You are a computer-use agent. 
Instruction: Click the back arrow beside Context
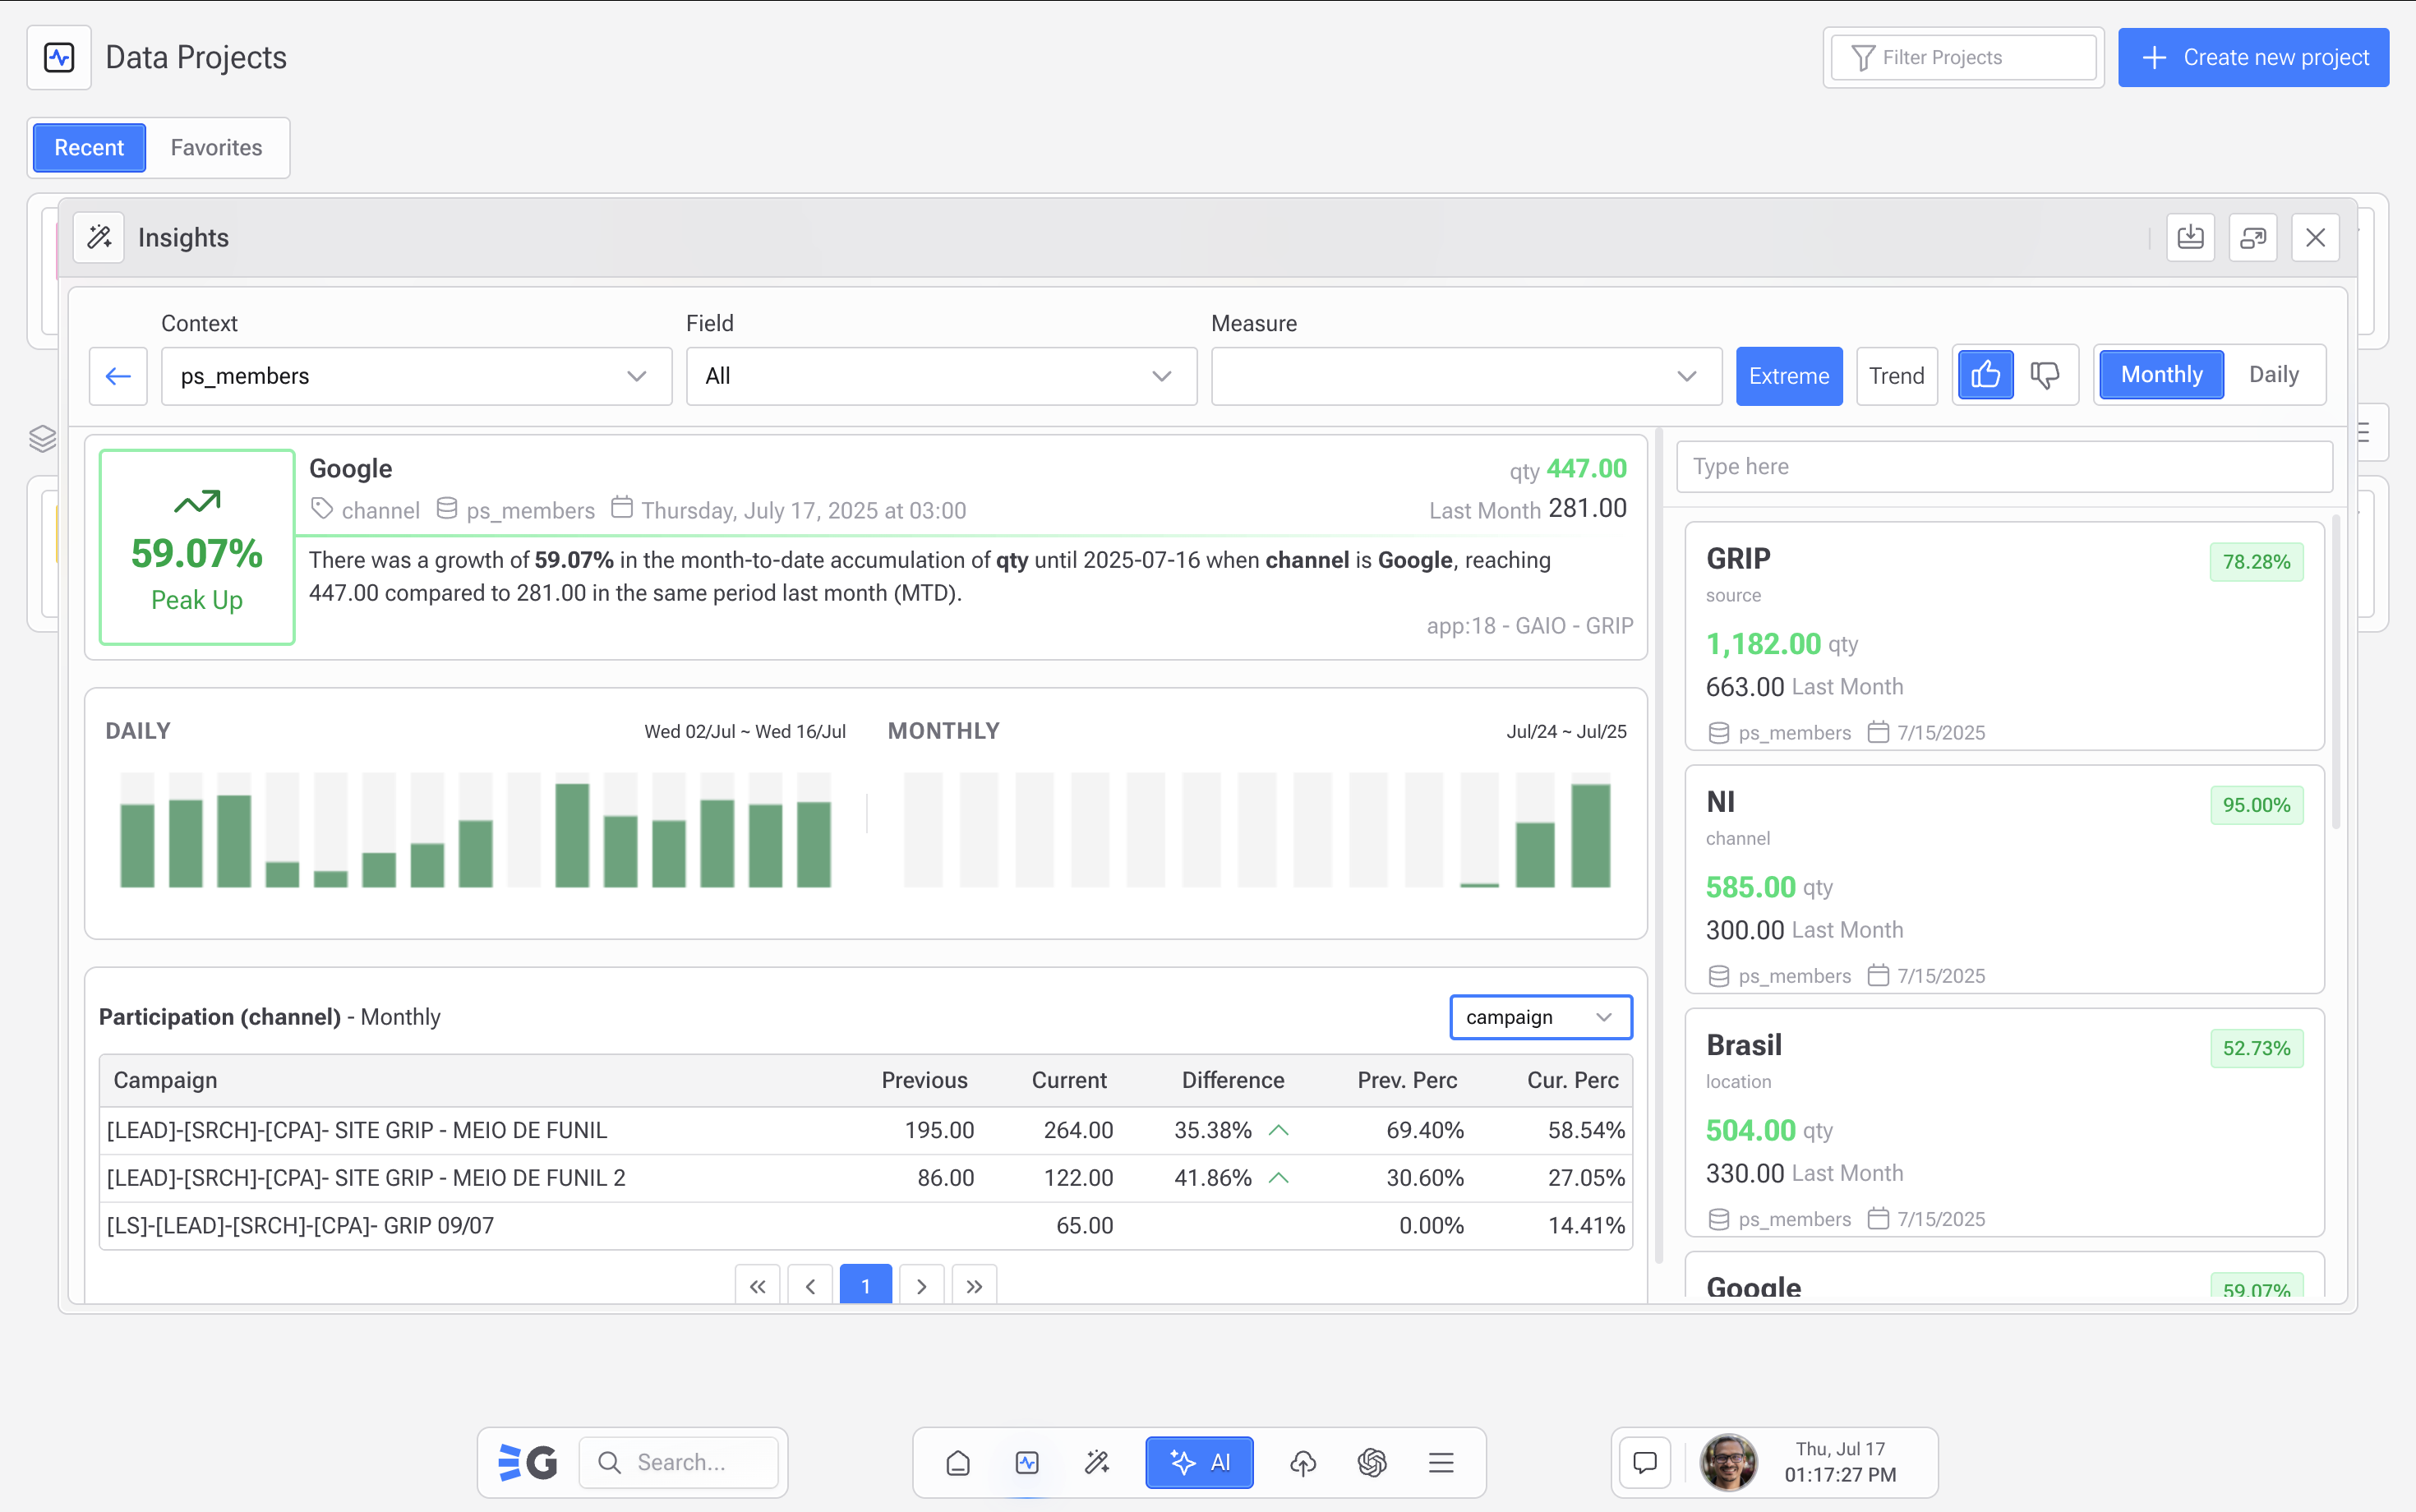118,376
